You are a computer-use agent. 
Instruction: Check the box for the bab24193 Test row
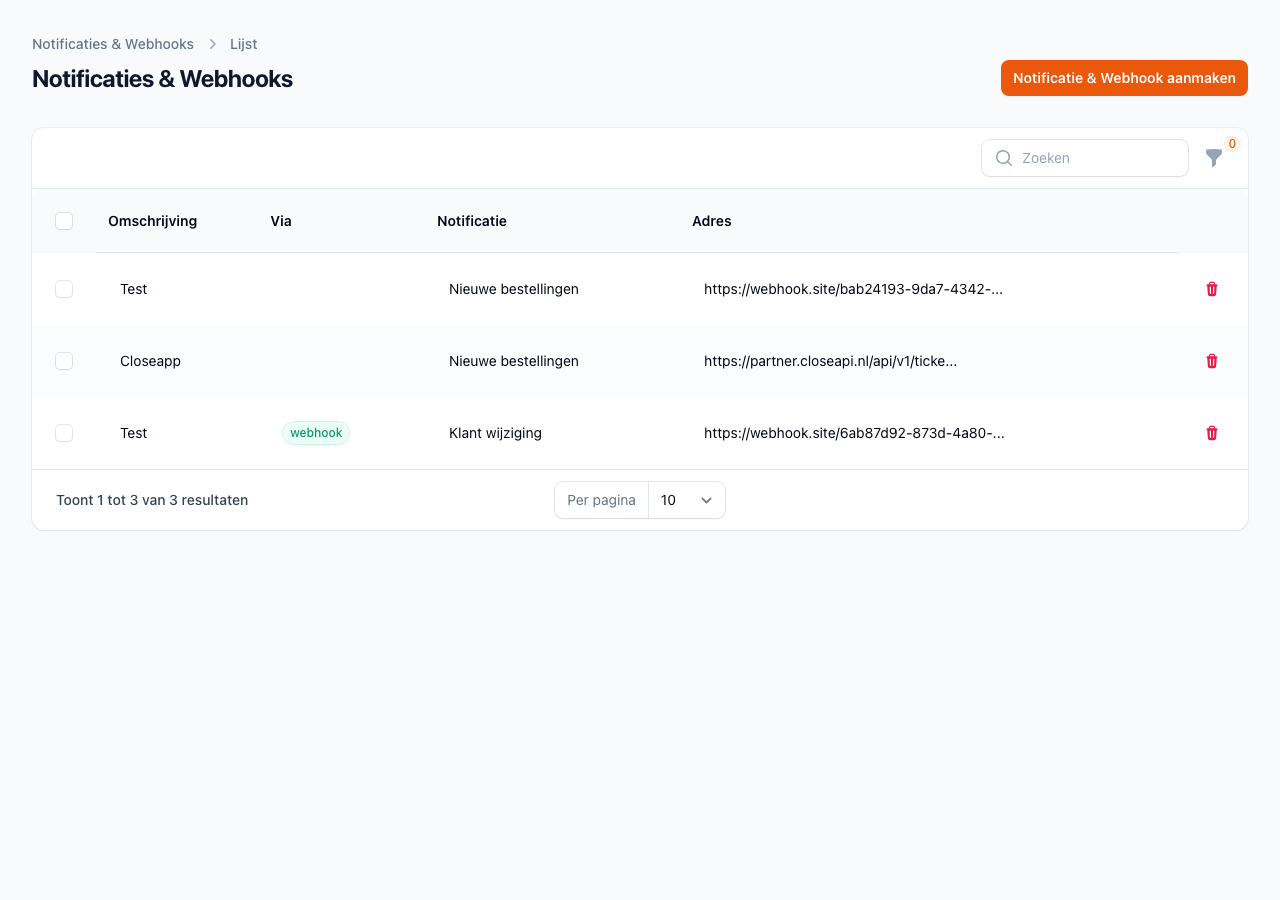64,289
